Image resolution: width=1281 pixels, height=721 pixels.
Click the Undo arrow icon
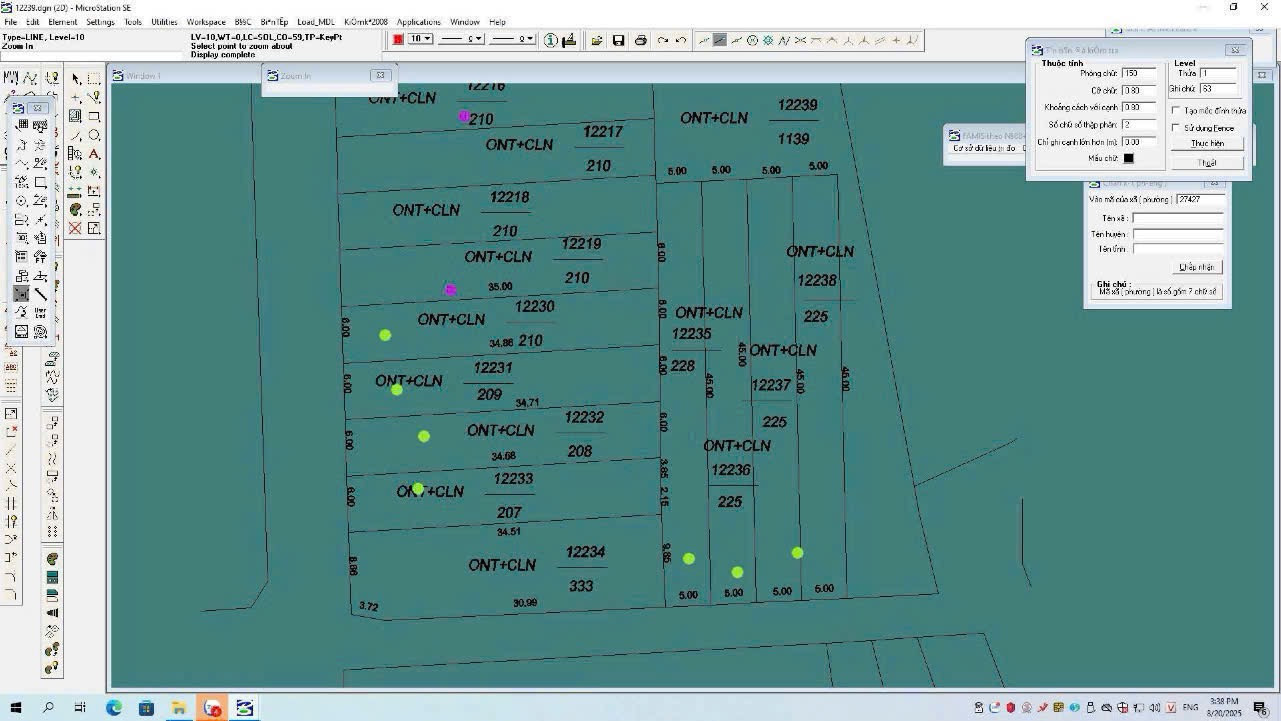pos(681,40)
